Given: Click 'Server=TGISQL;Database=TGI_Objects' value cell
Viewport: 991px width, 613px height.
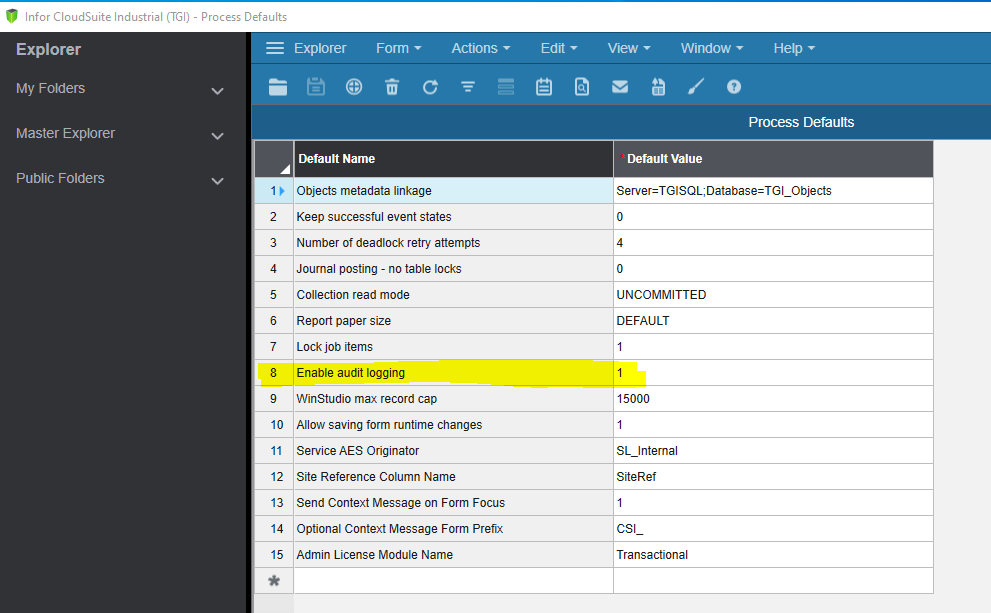Looking at the screenshot, I should click(x=773, y=191).
